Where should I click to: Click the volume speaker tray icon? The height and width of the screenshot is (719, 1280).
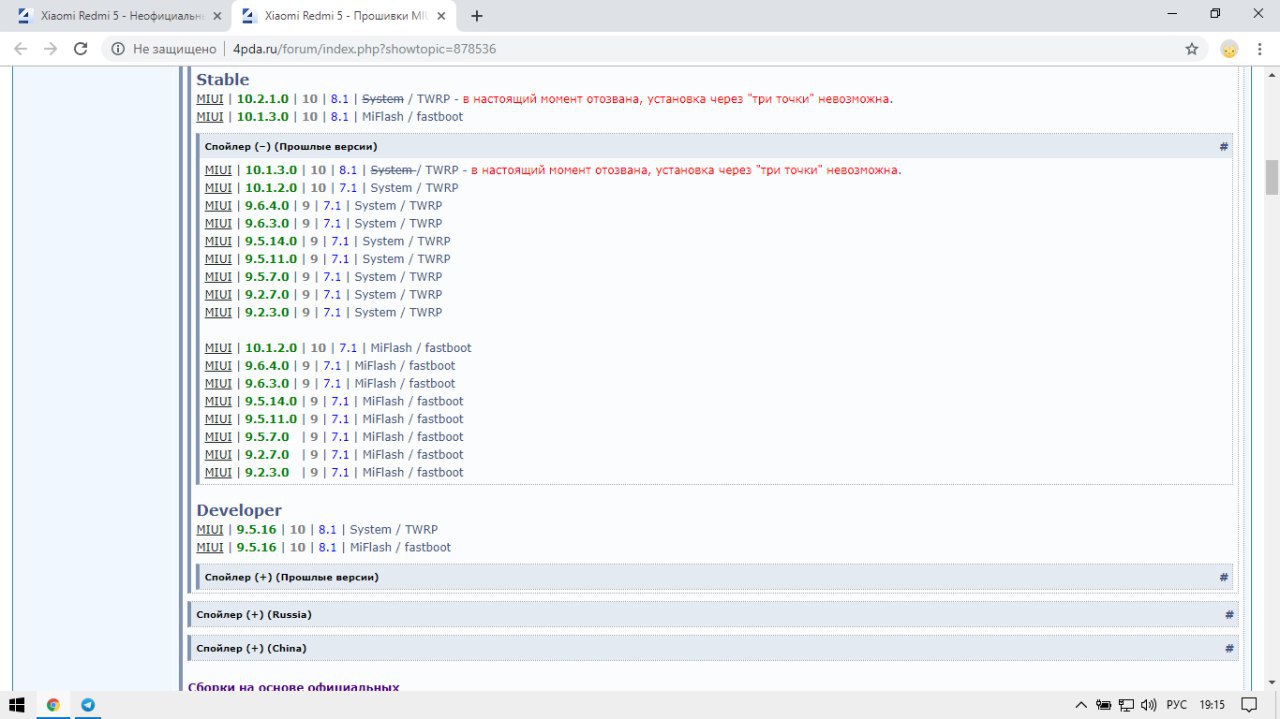pos(1148,704)
